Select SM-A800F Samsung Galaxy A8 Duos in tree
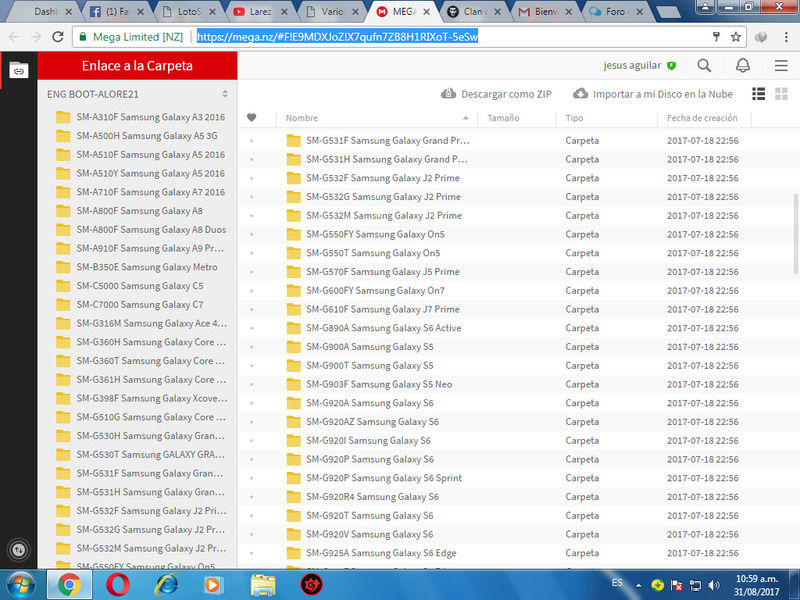800x600 pixels. tap(141, 230)
